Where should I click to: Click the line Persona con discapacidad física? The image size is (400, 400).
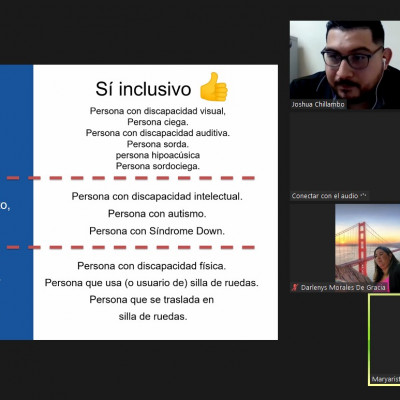pyautogui.click(x=152, y=266)
